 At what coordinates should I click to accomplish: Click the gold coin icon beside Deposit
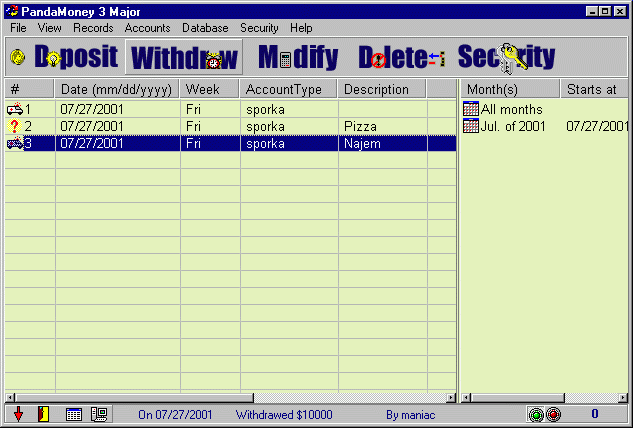tap(18, 57)
